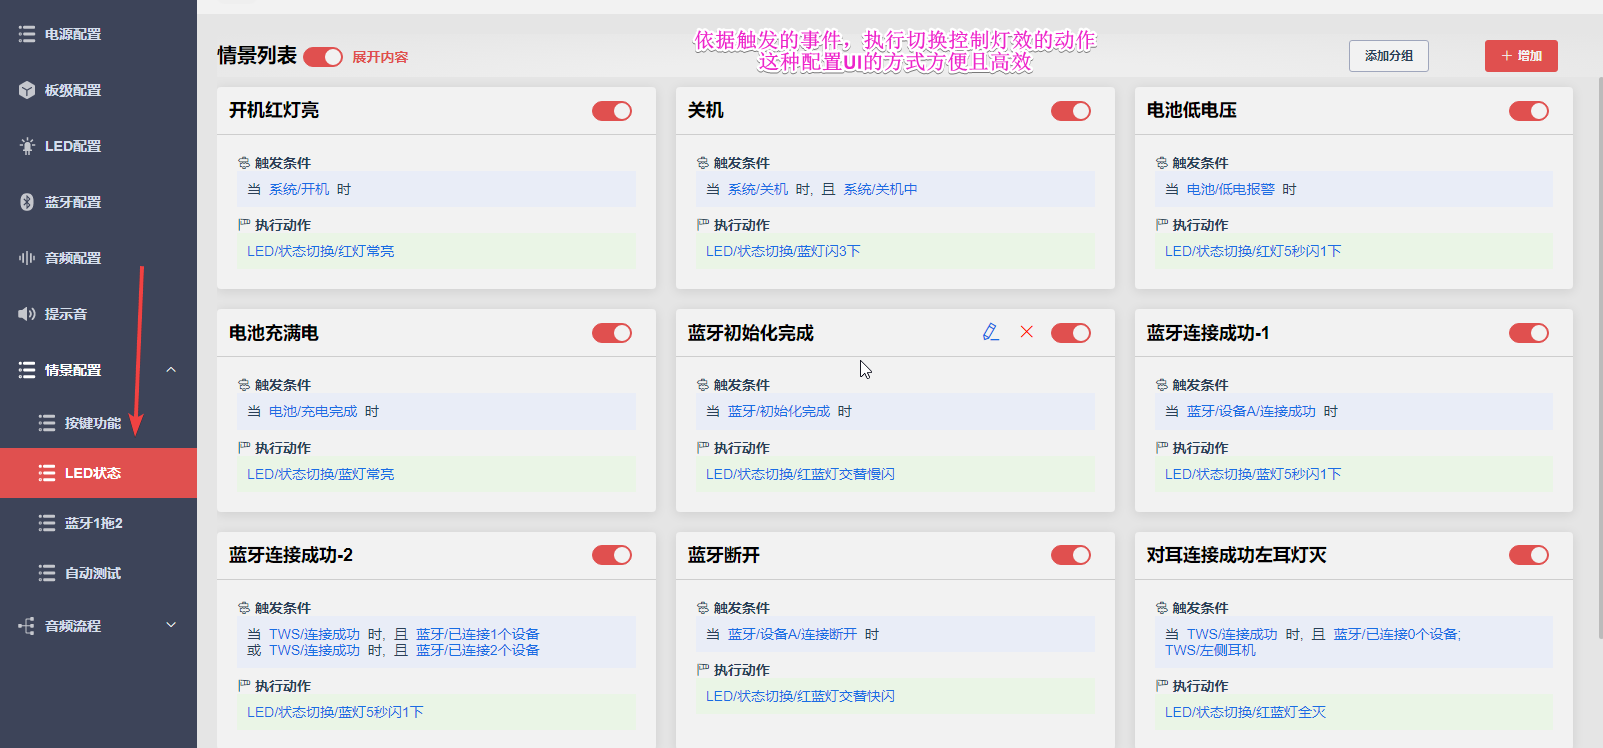
Task: Click the 提示音 speaker icon
Action: pos(27,314)
